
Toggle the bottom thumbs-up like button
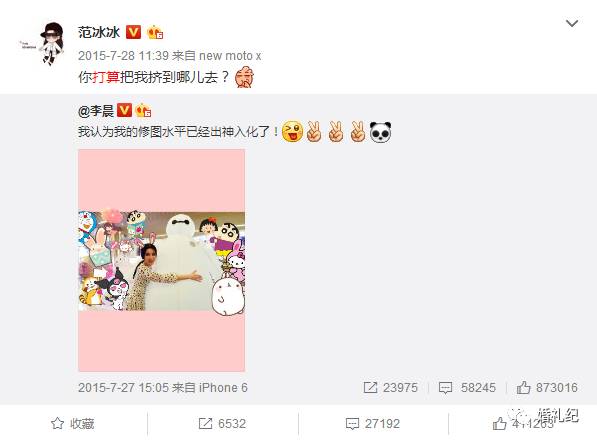pyautogui.click(x=500, y=423)
